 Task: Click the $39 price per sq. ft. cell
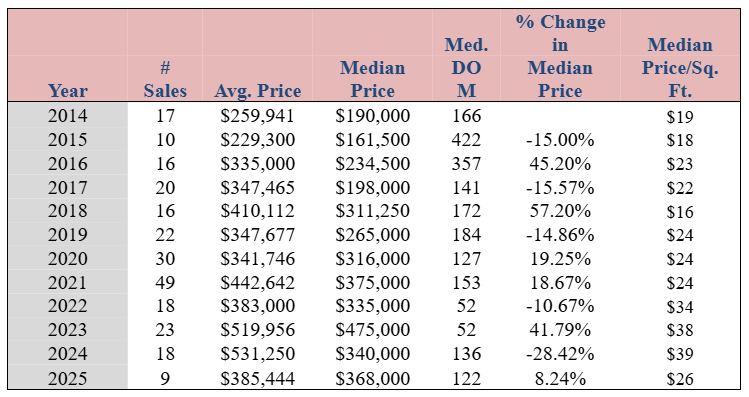click(680, 354)
